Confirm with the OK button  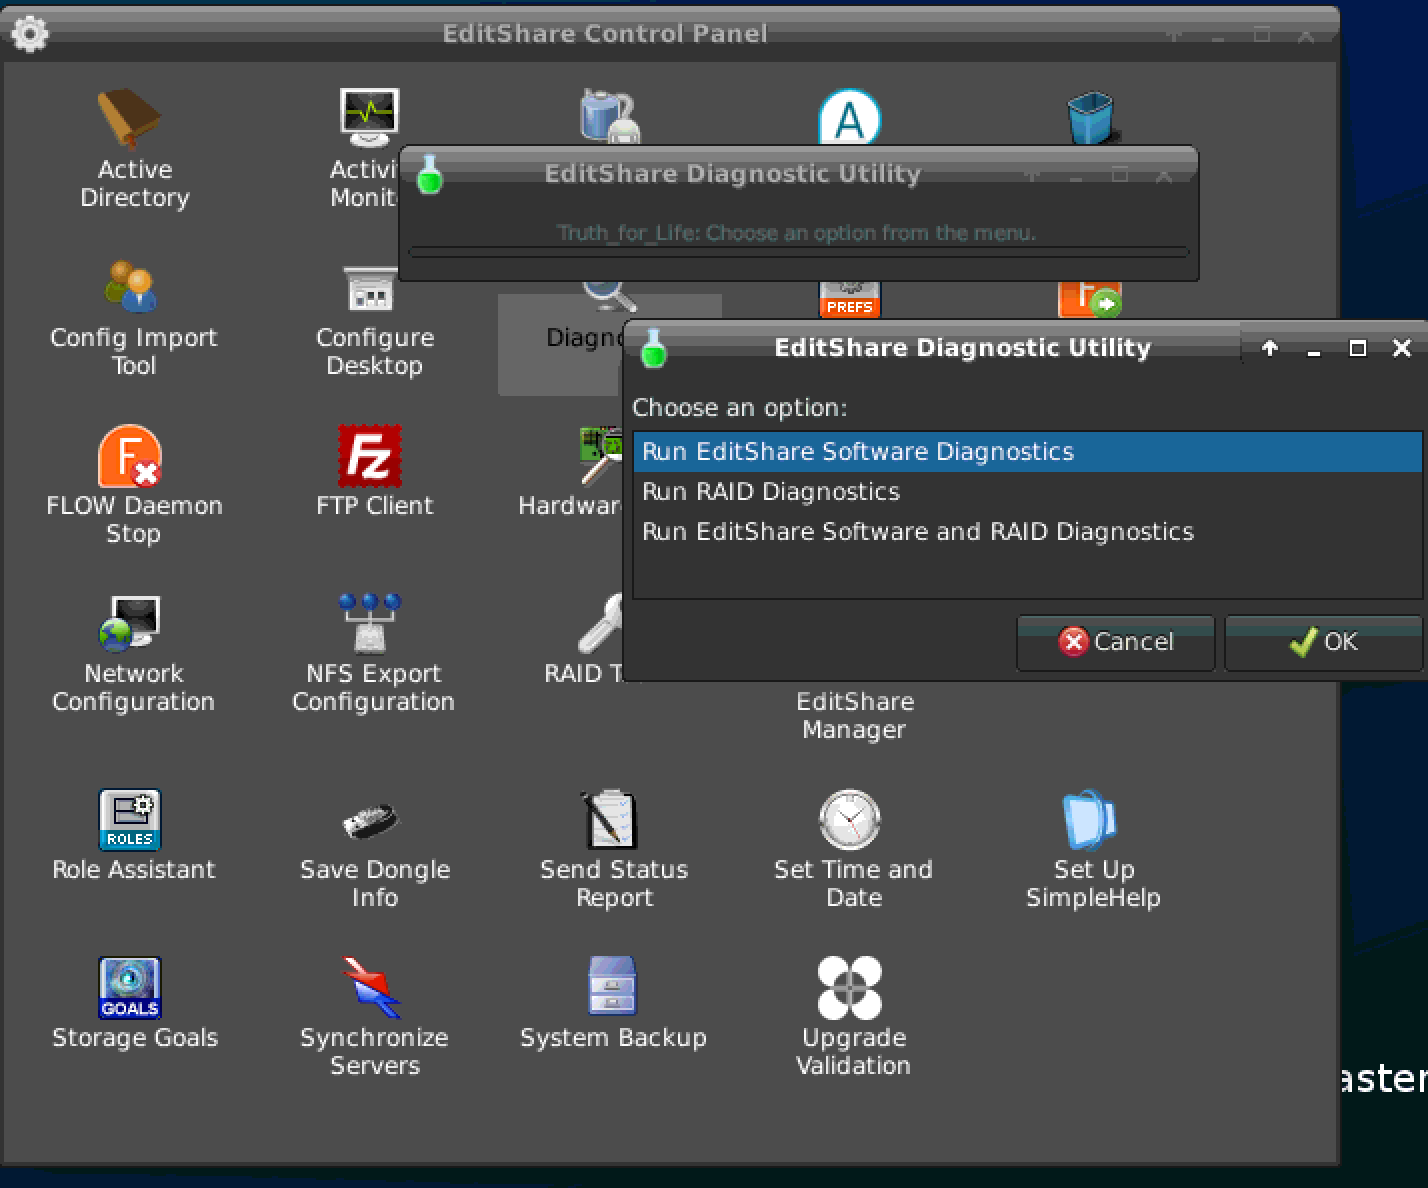1323,642
